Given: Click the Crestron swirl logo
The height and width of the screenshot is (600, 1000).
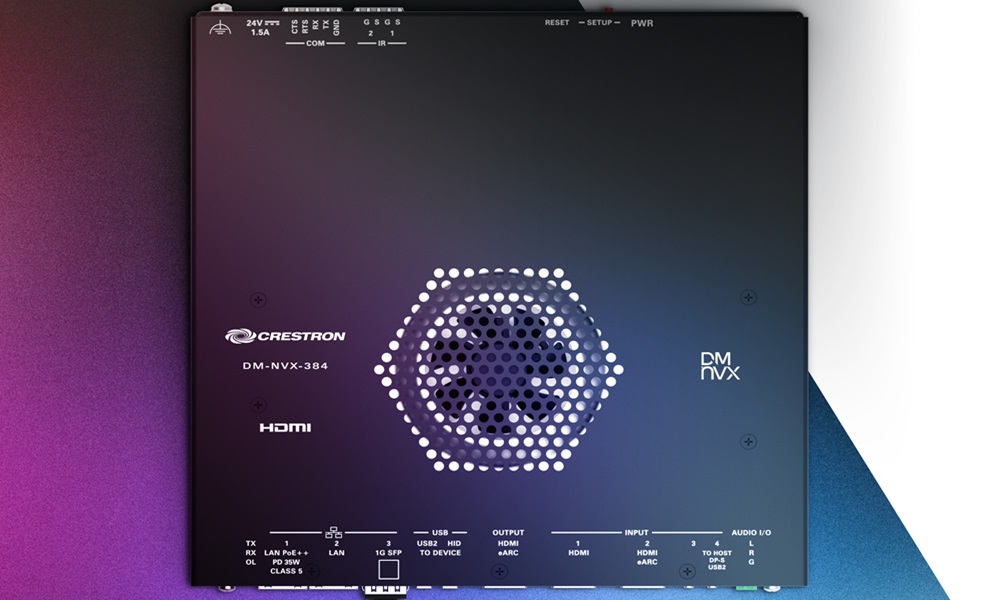Looking at the screenshot, I should point(240,336).
